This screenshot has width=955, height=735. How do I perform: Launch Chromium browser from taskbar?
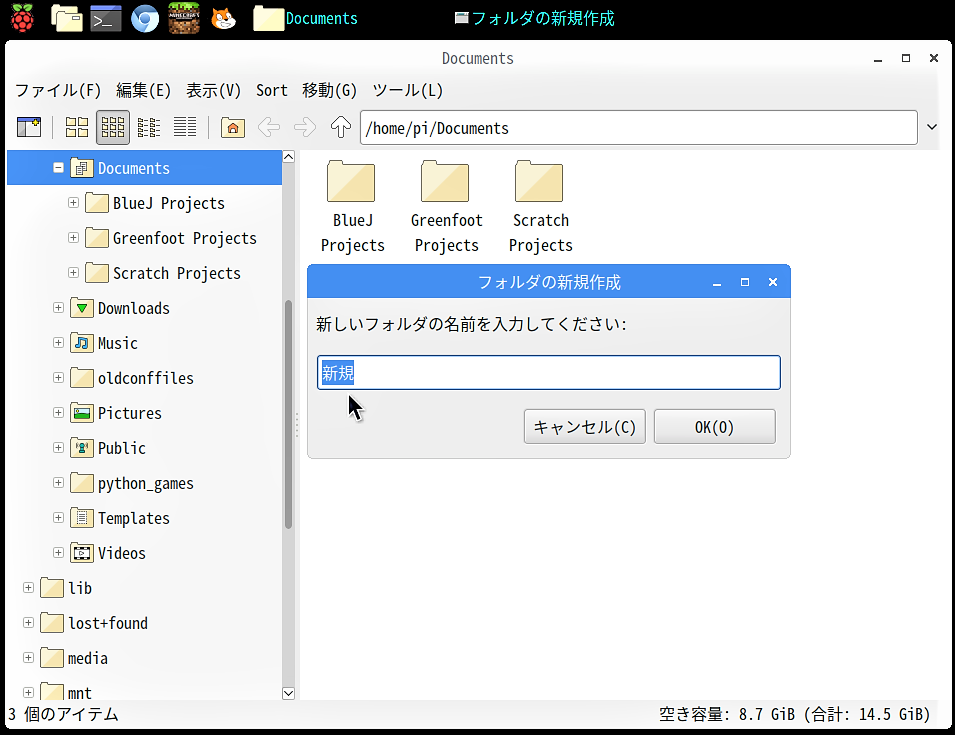pos(145,18)
